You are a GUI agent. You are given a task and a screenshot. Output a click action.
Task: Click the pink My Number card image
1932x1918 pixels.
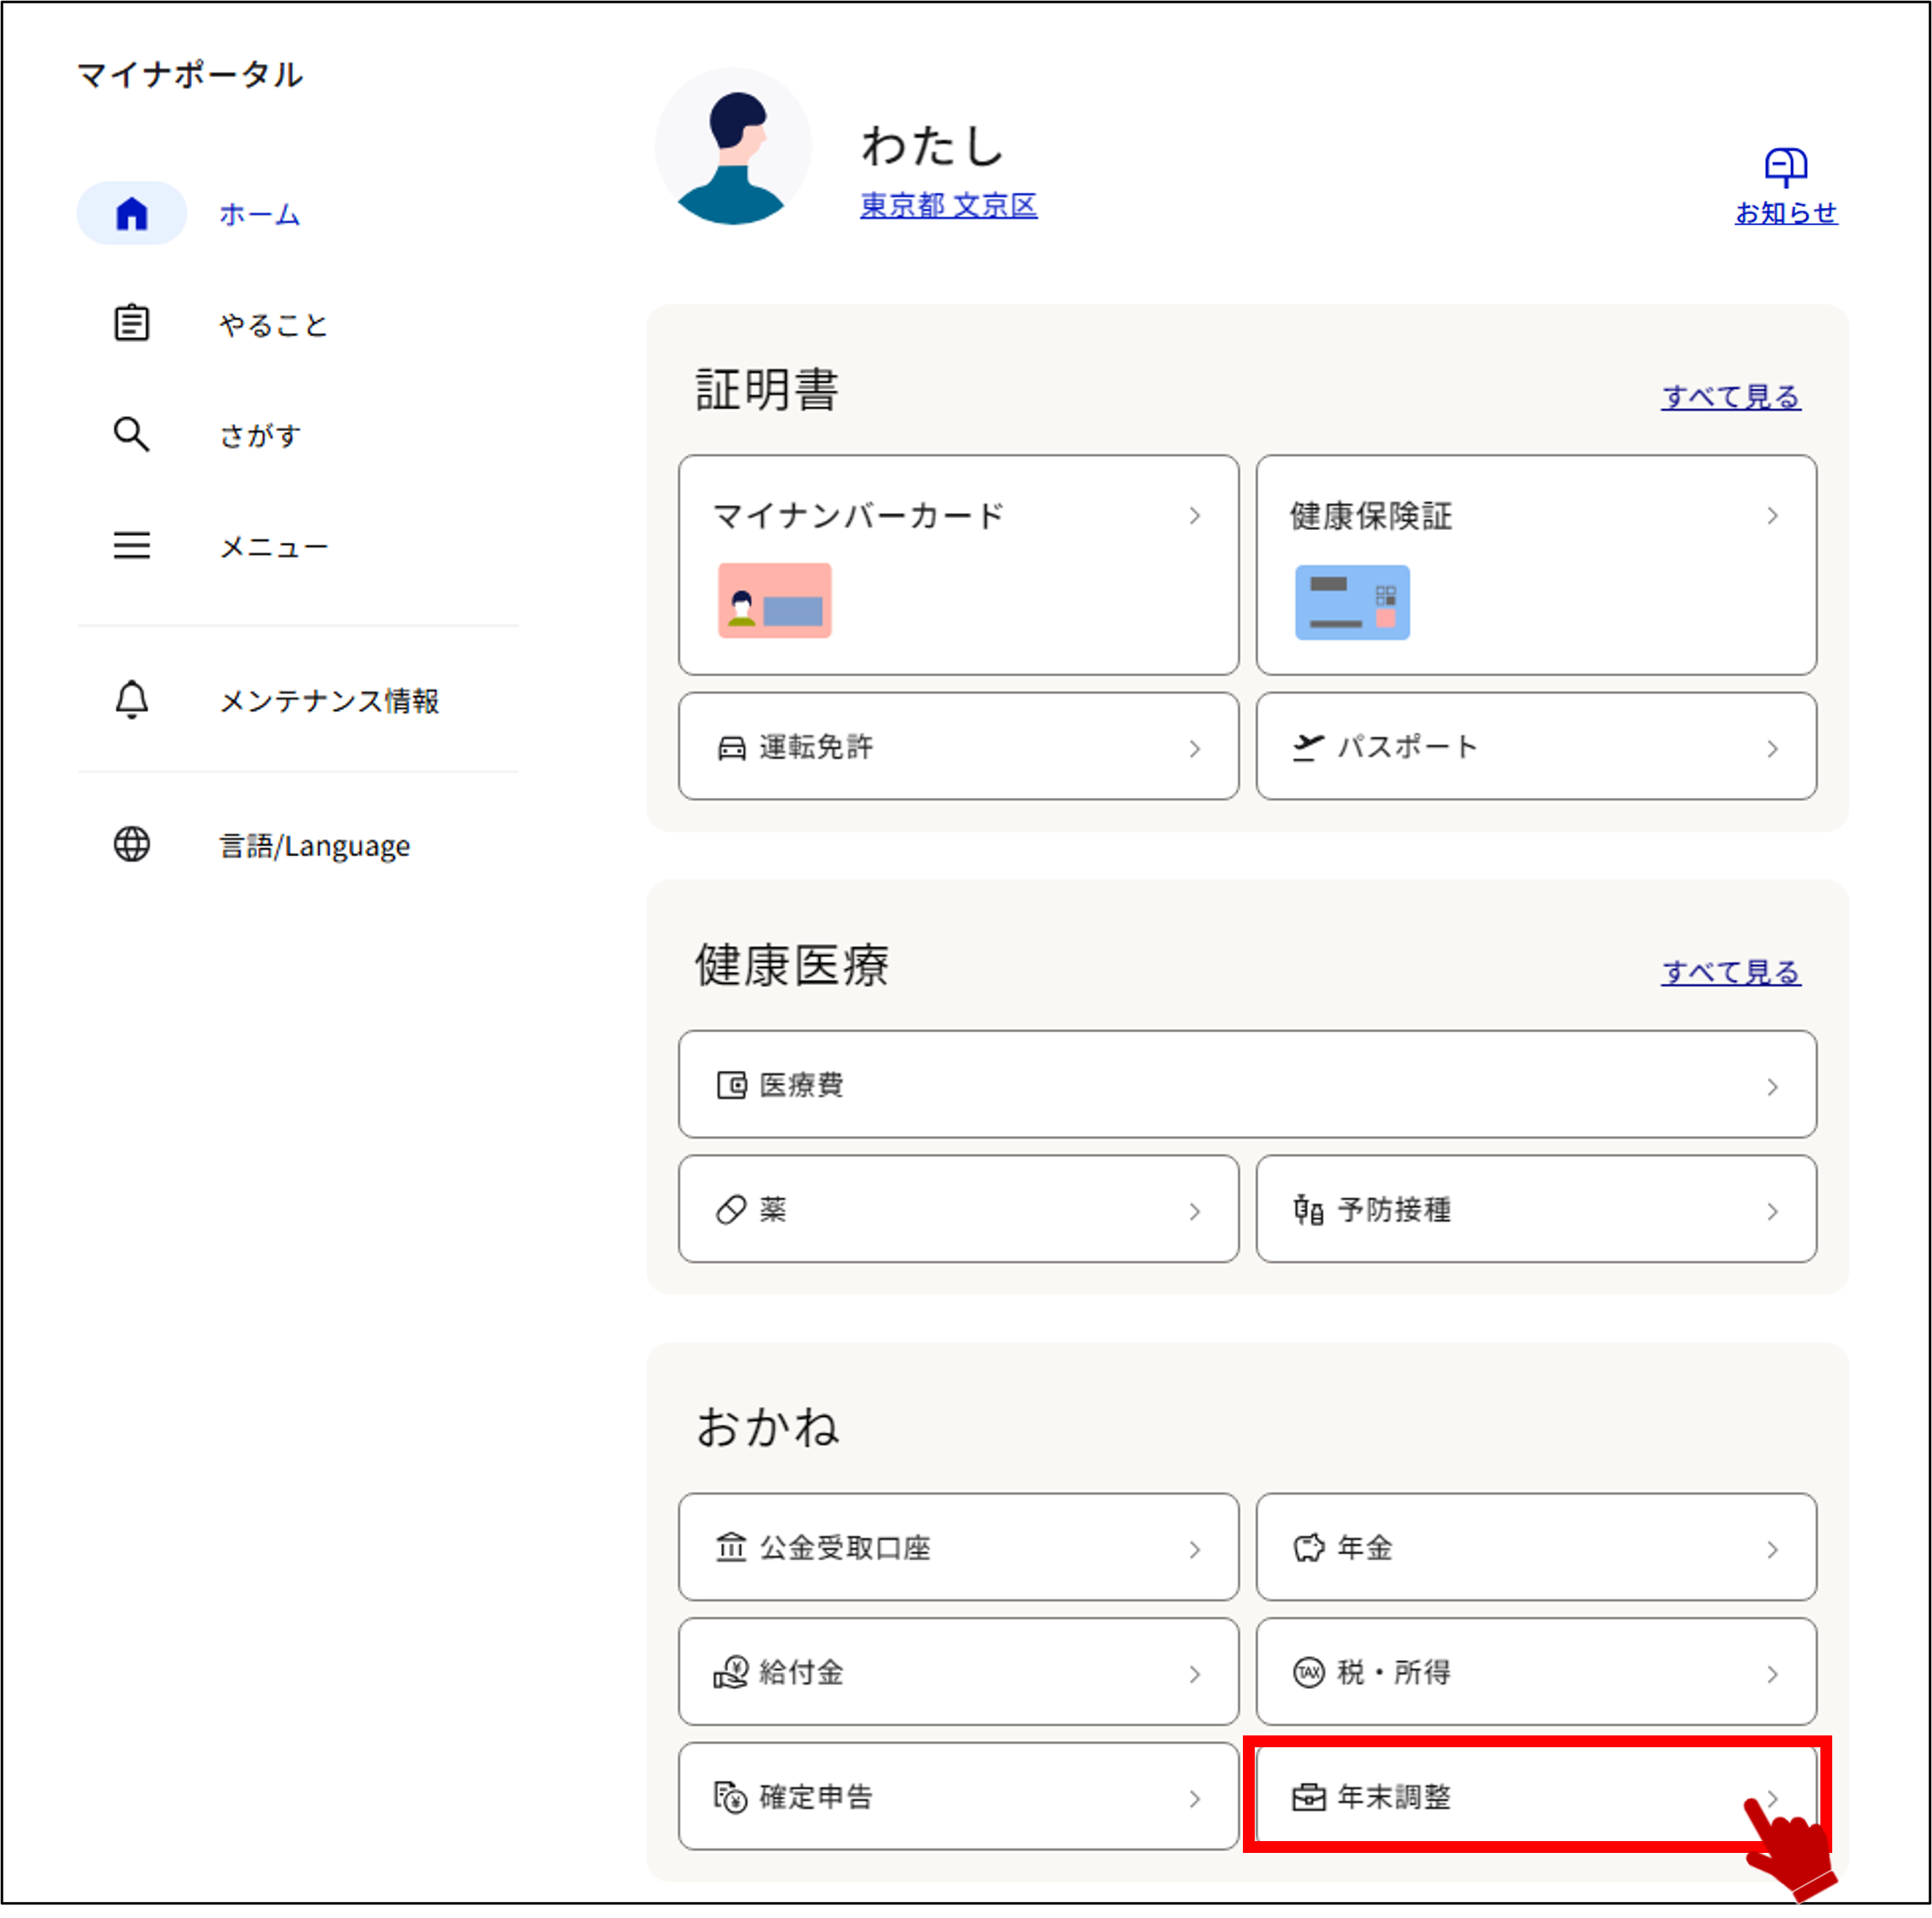pos(775,601)
